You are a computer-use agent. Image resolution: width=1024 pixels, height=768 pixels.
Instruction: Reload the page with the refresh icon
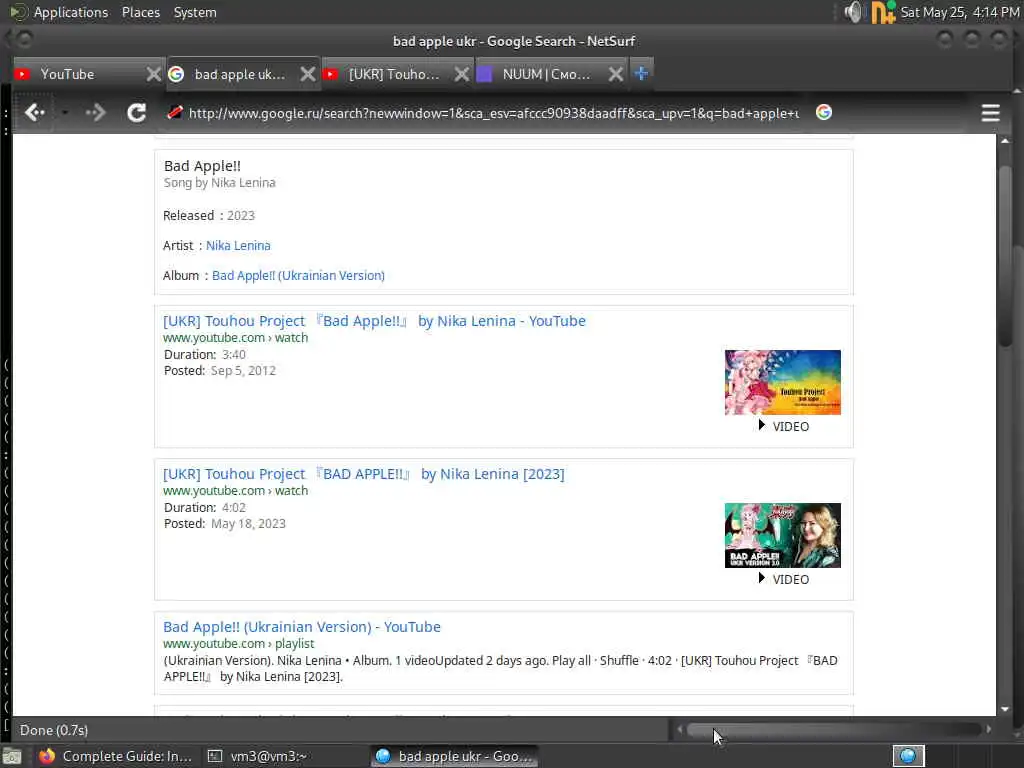click(136, 113)
